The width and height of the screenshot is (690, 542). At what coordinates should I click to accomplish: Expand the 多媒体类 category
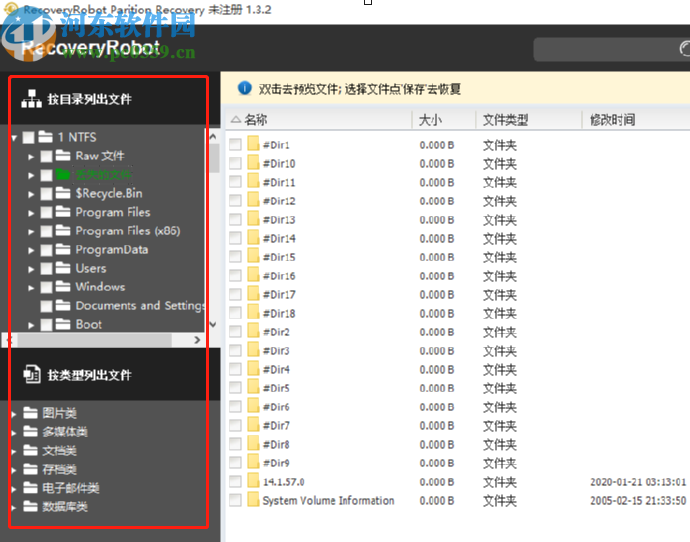click(x=13, y=432)
